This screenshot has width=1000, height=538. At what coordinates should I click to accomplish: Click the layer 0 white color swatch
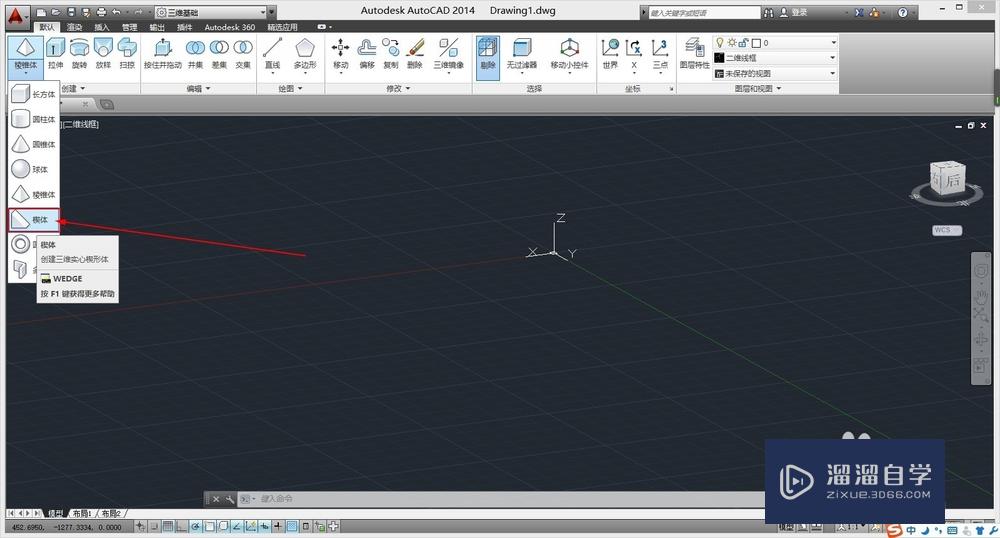coord(756,43)
